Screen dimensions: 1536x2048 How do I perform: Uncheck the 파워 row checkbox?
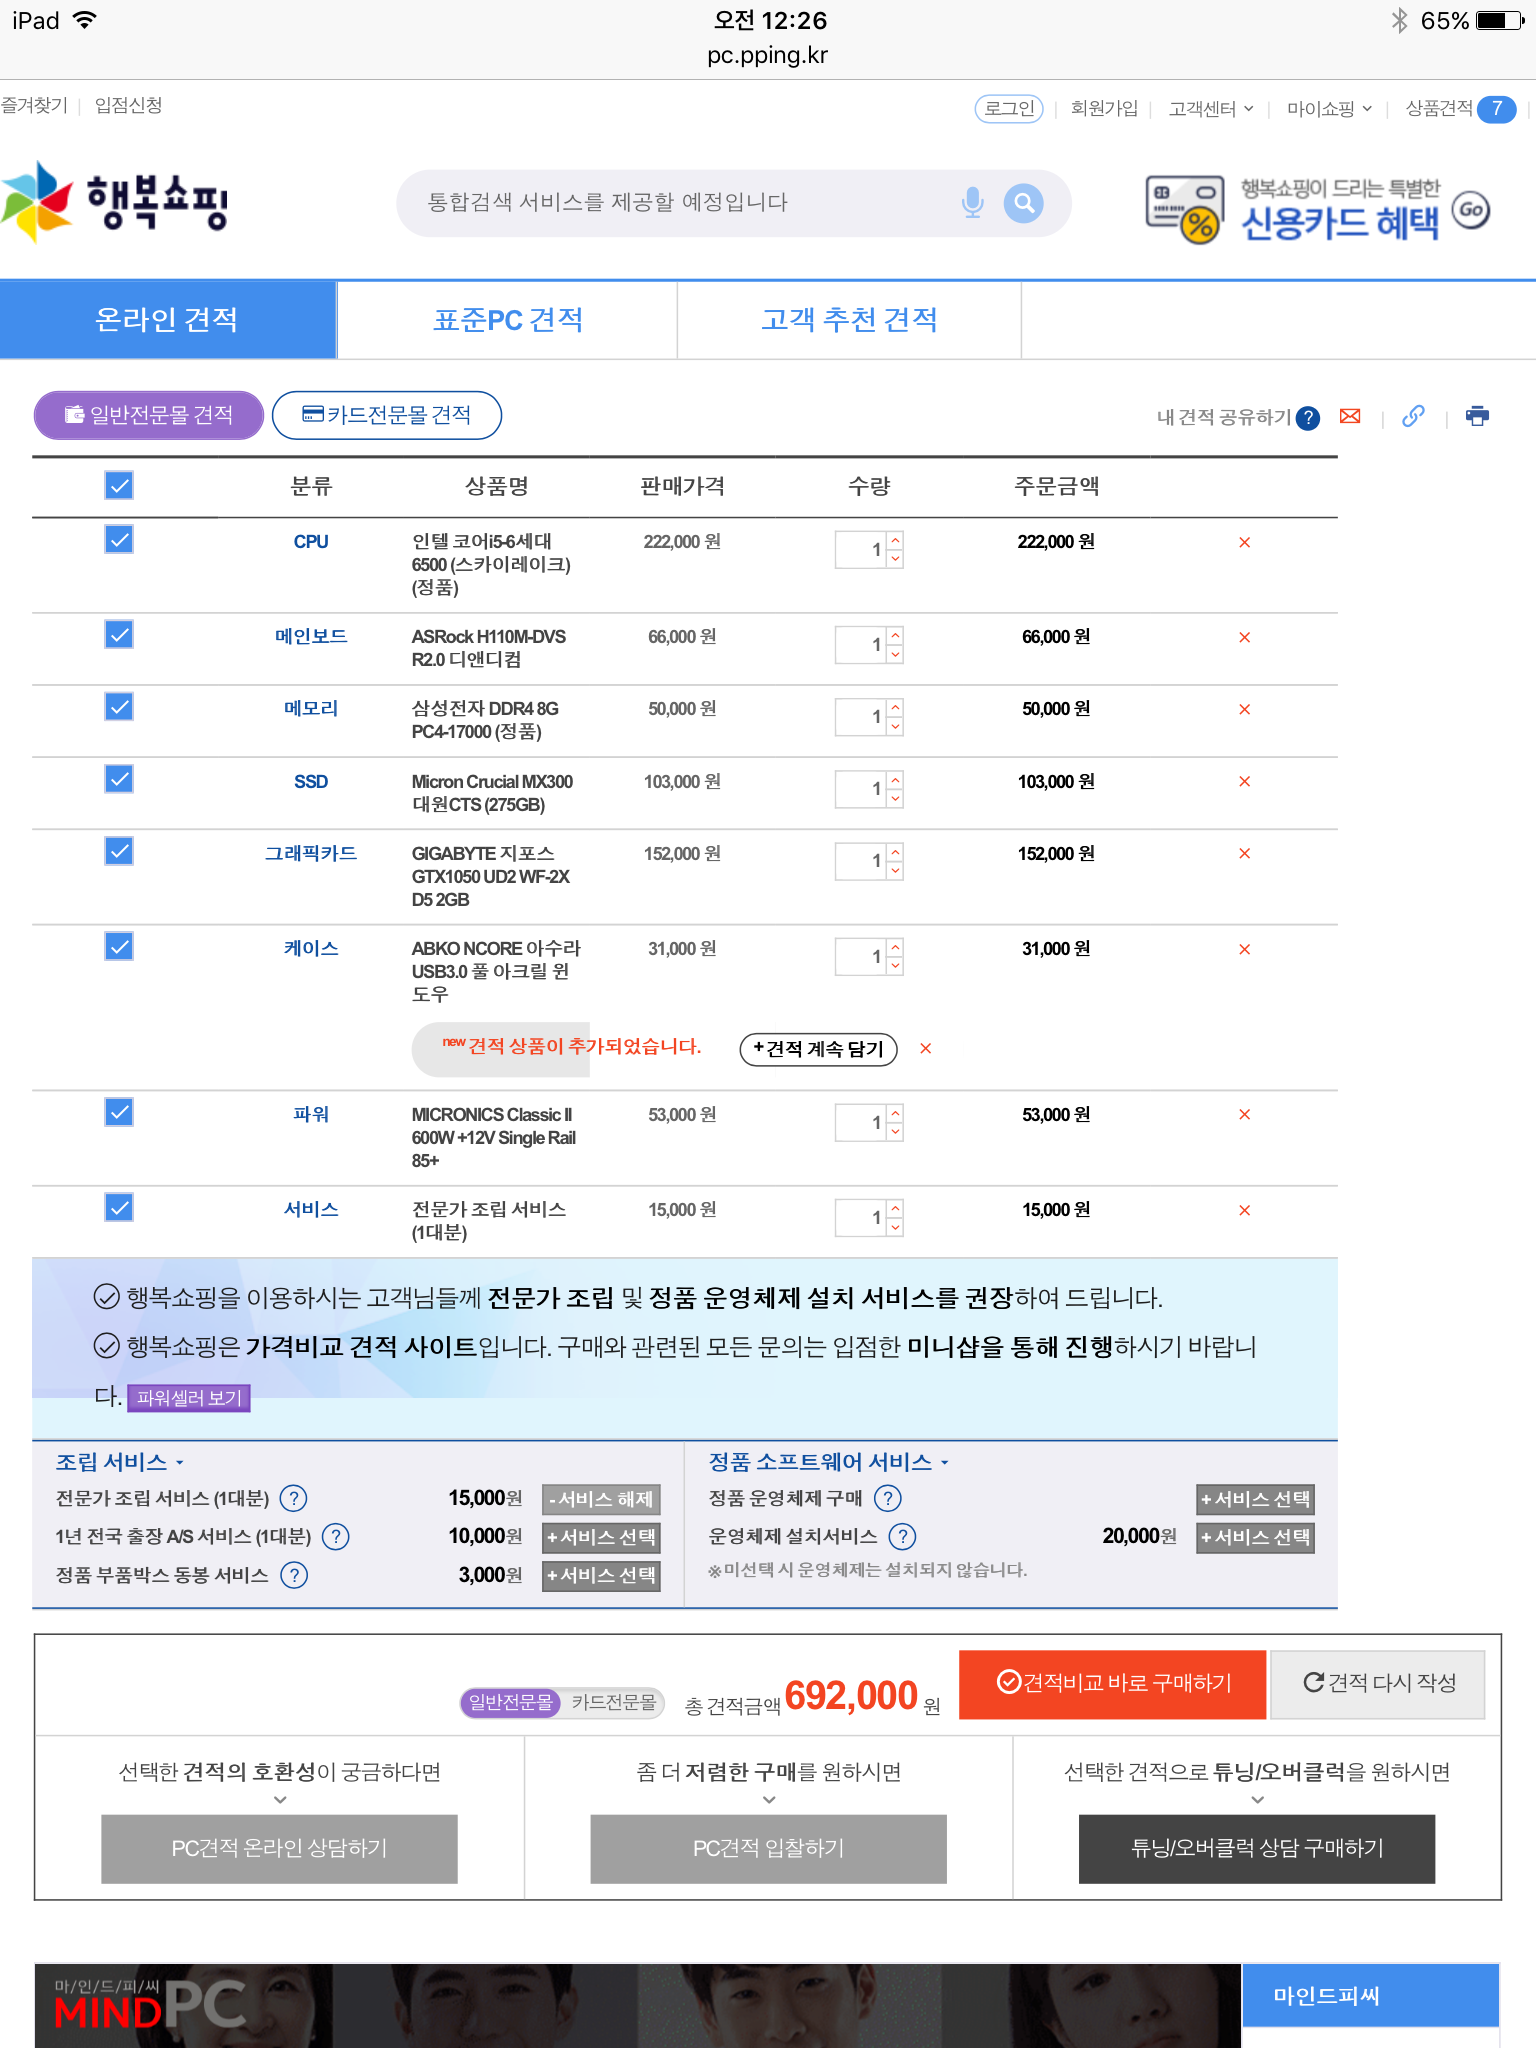tap(119, 1112)
